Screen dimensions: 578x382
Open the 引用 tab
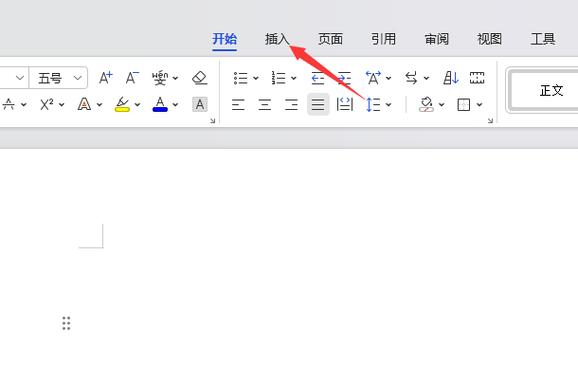383,39
